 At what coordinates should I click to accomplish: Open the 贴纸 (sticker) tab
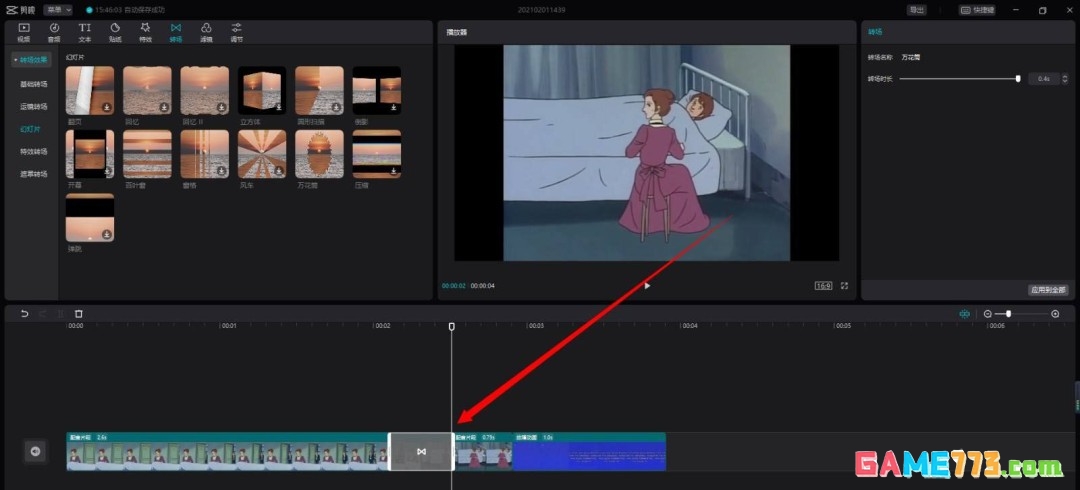[x=115, y=32]
